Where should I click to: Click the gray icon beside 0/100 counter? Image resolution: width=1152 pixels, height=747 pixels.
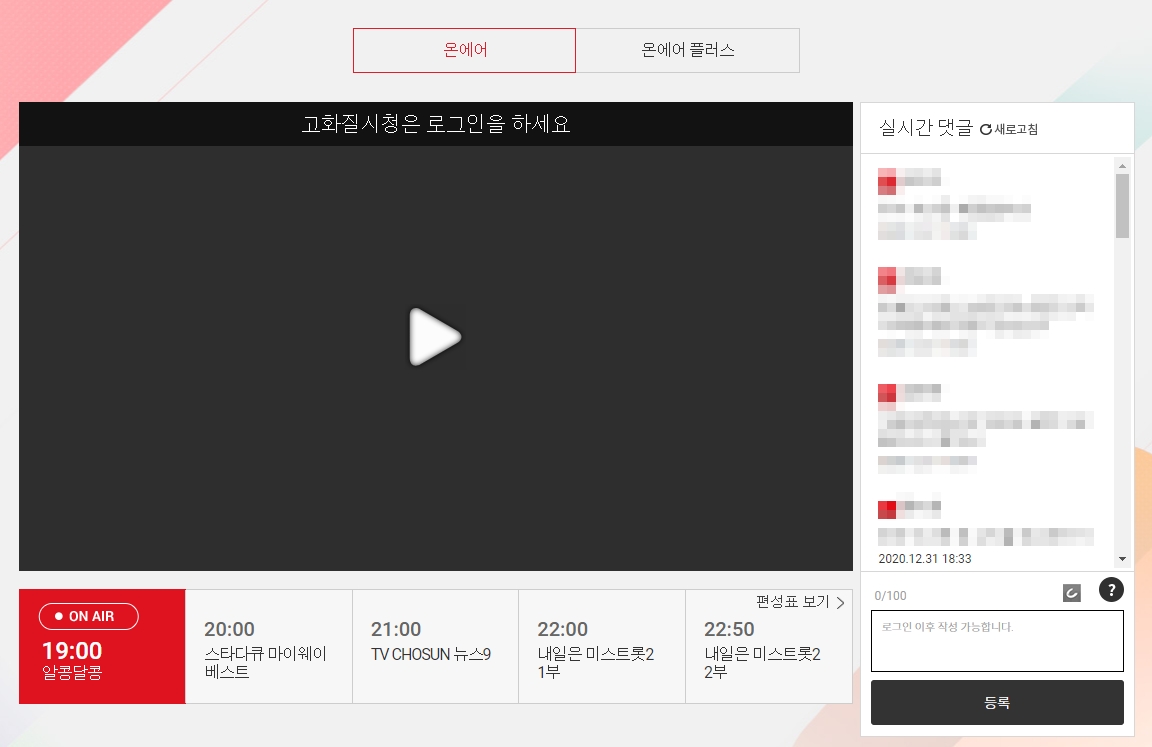pyautogui.click(x=1072, y=593)
